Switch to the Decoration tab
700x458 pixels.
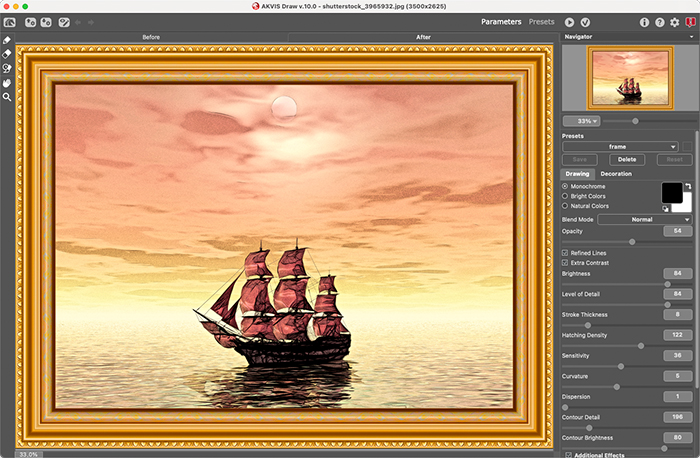[616, 174]
